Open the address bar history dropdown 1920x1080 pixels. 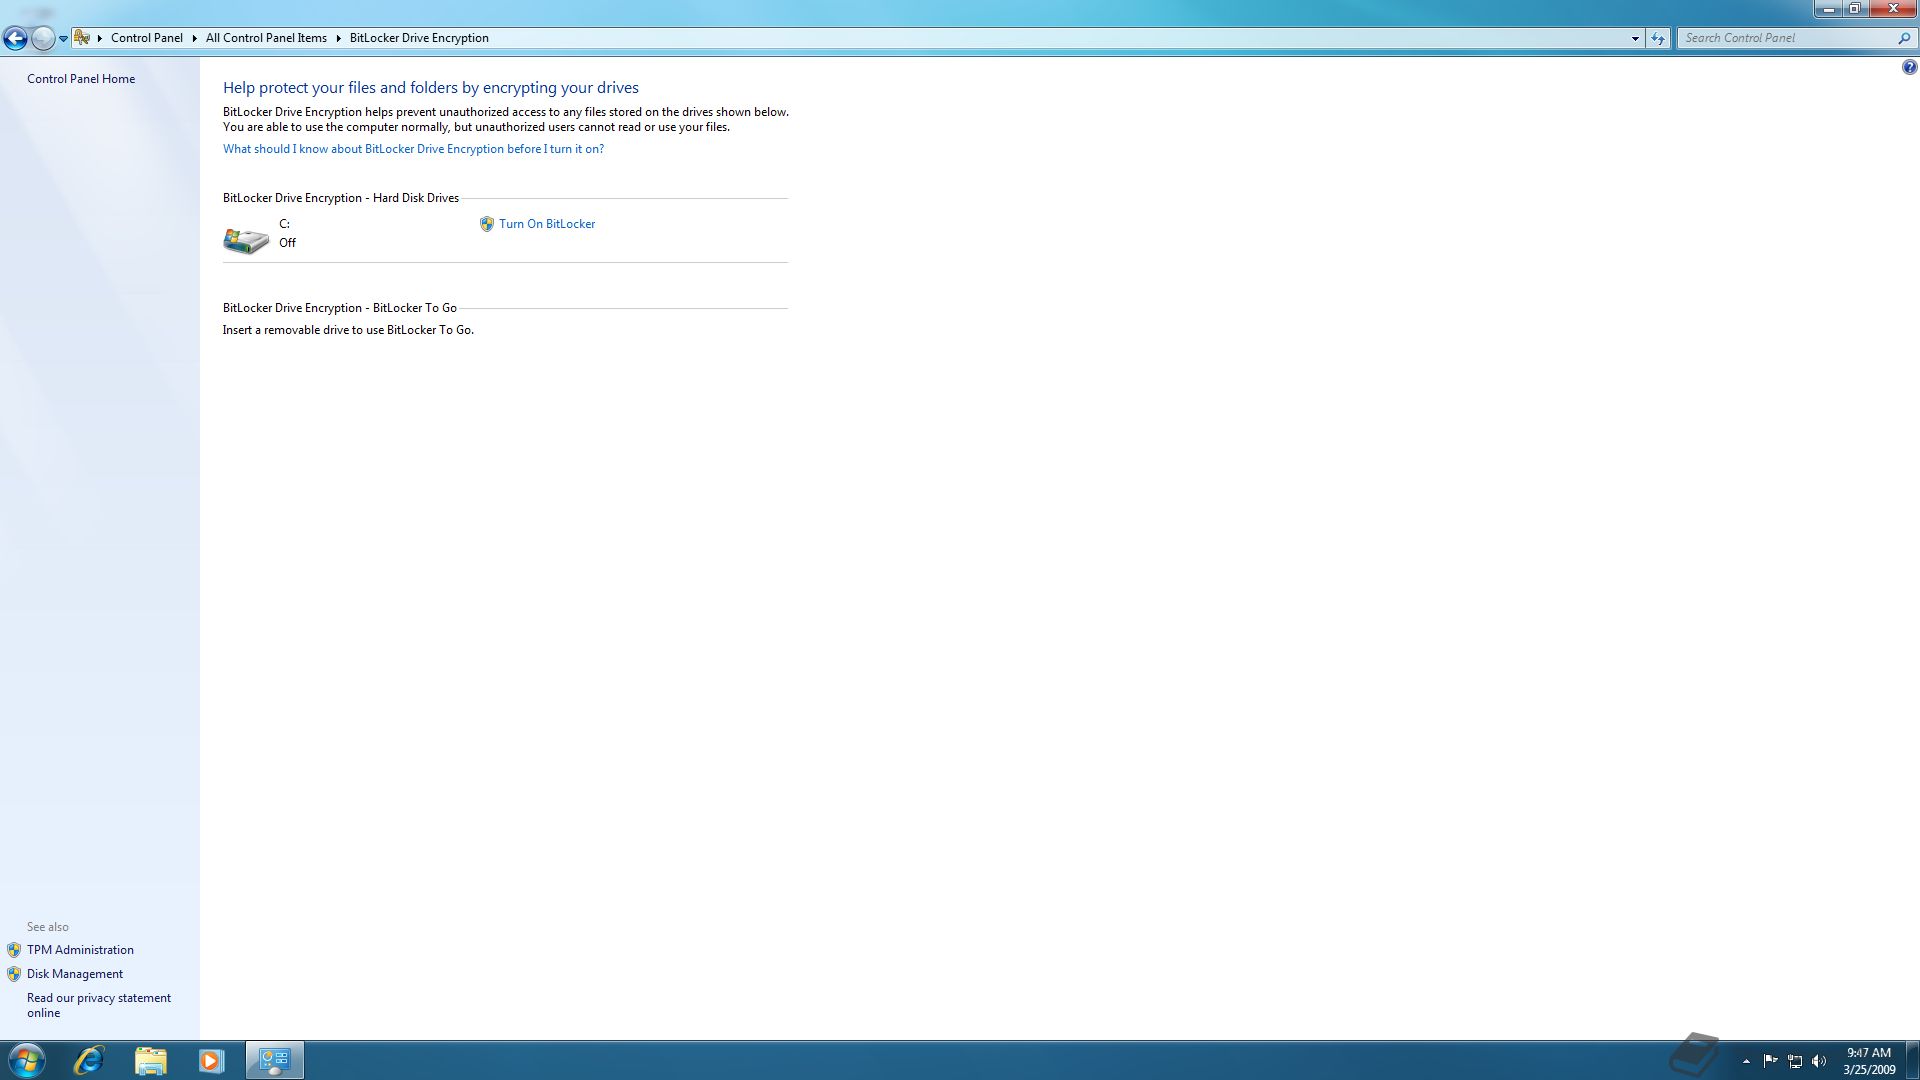click(1635, 38)
